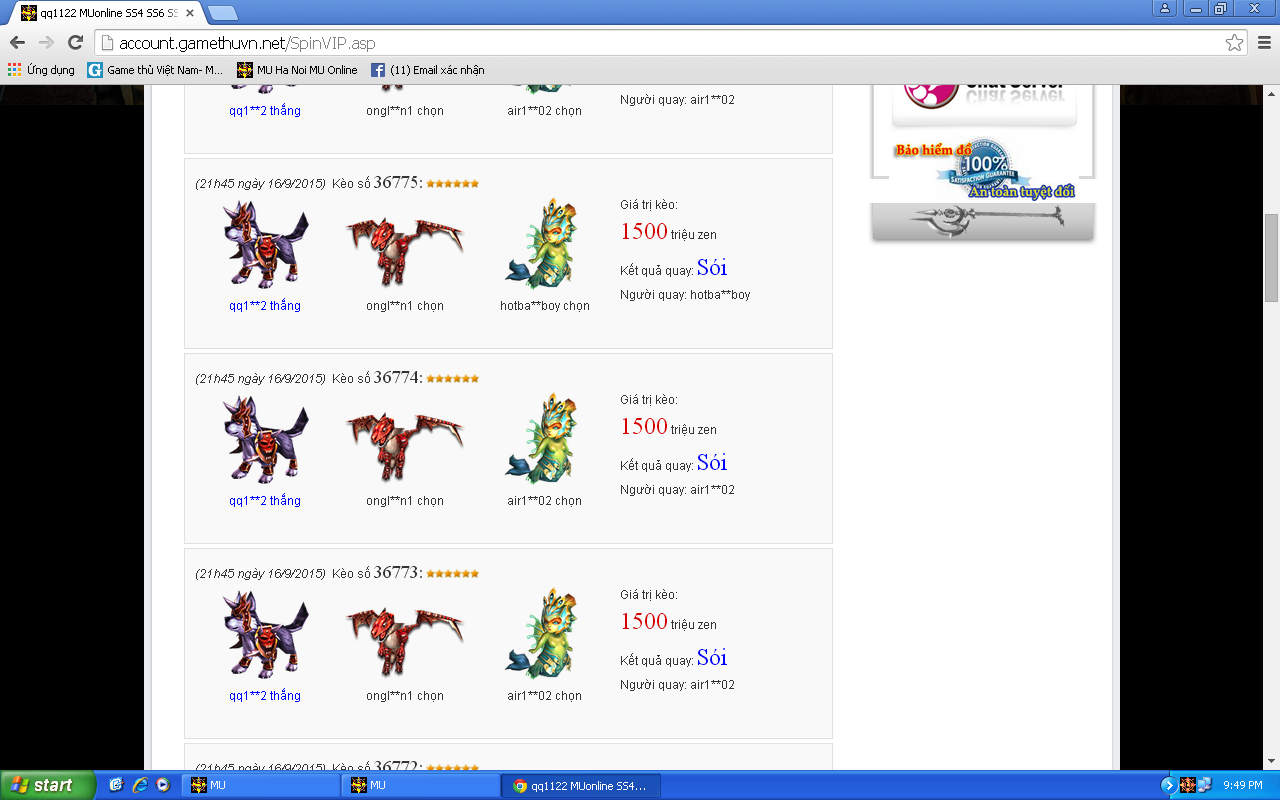Open a new browser tab
Image resolution: width=1280 pixels, height=800 pixels.
(x=222, y=13)
